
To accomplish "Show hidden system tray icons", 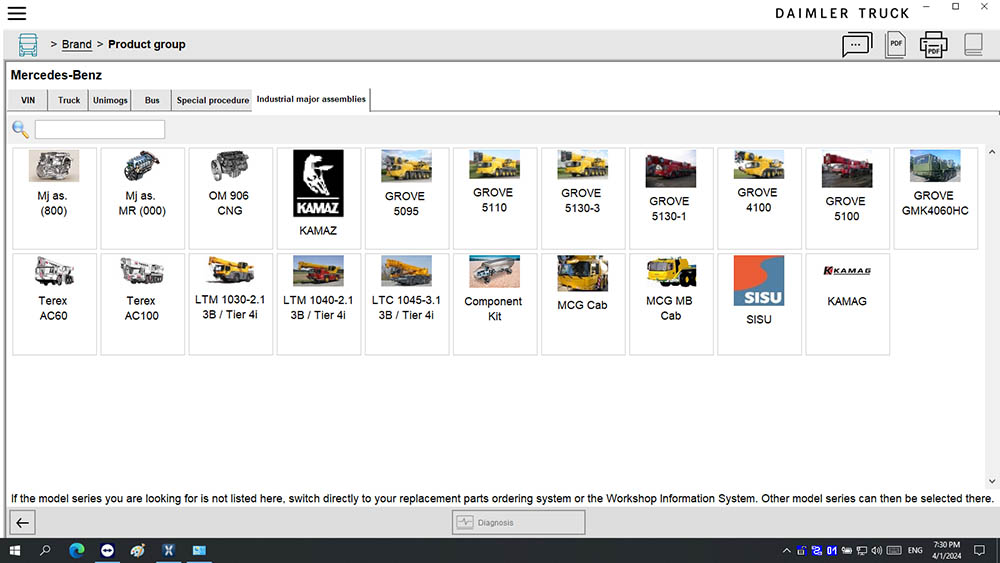I will point(786,550).
